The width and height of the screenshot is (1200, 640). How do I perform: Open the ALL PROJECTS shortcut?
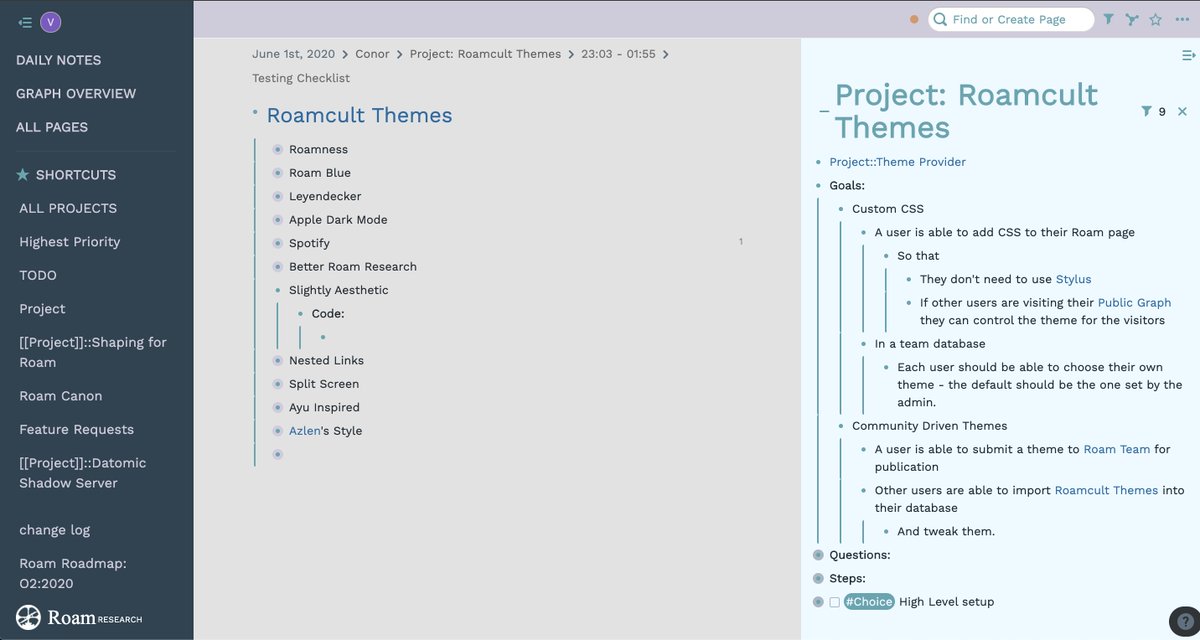(x=68, y=208)
